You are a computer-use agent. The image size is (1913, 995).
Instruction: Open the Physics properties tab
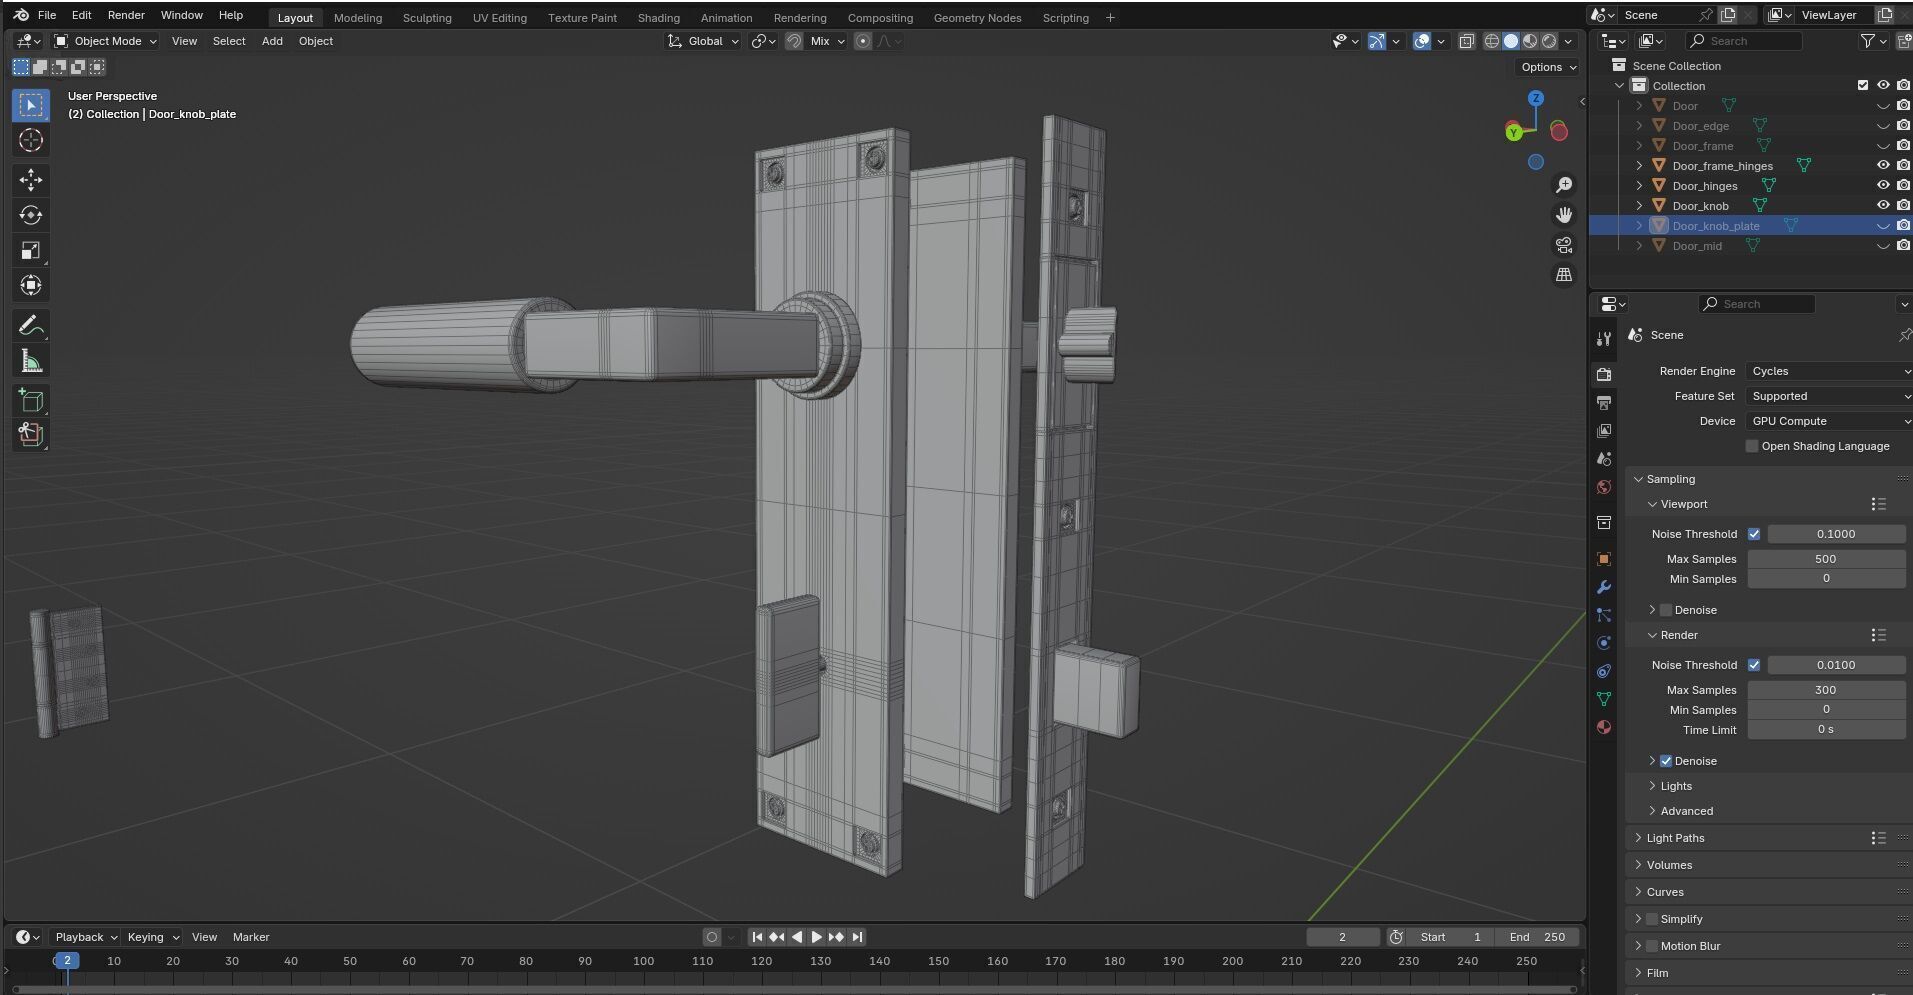(1604, 643)
